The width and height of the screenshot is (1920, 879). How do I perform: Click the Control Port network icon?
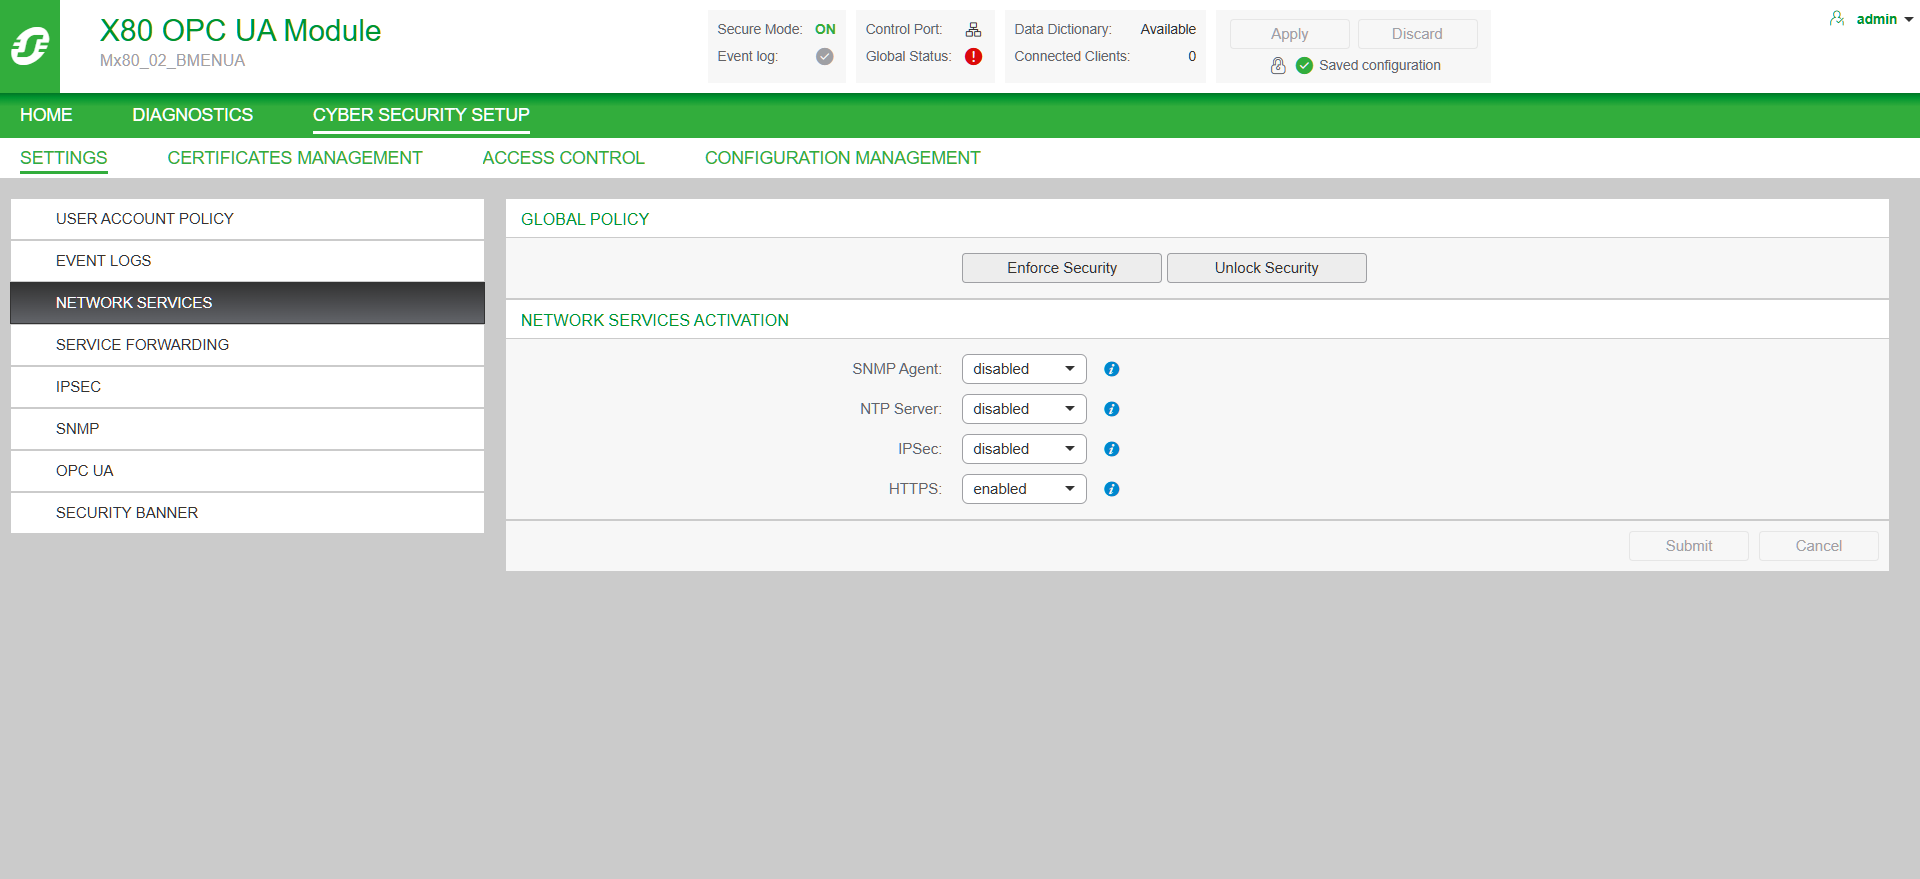(x=973, y=30)
